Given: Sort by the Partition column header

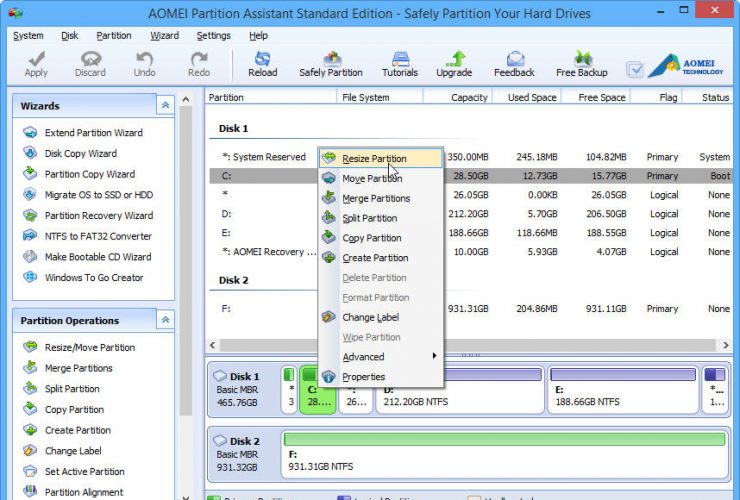Looking at the screenshot, I should point(271,97).
